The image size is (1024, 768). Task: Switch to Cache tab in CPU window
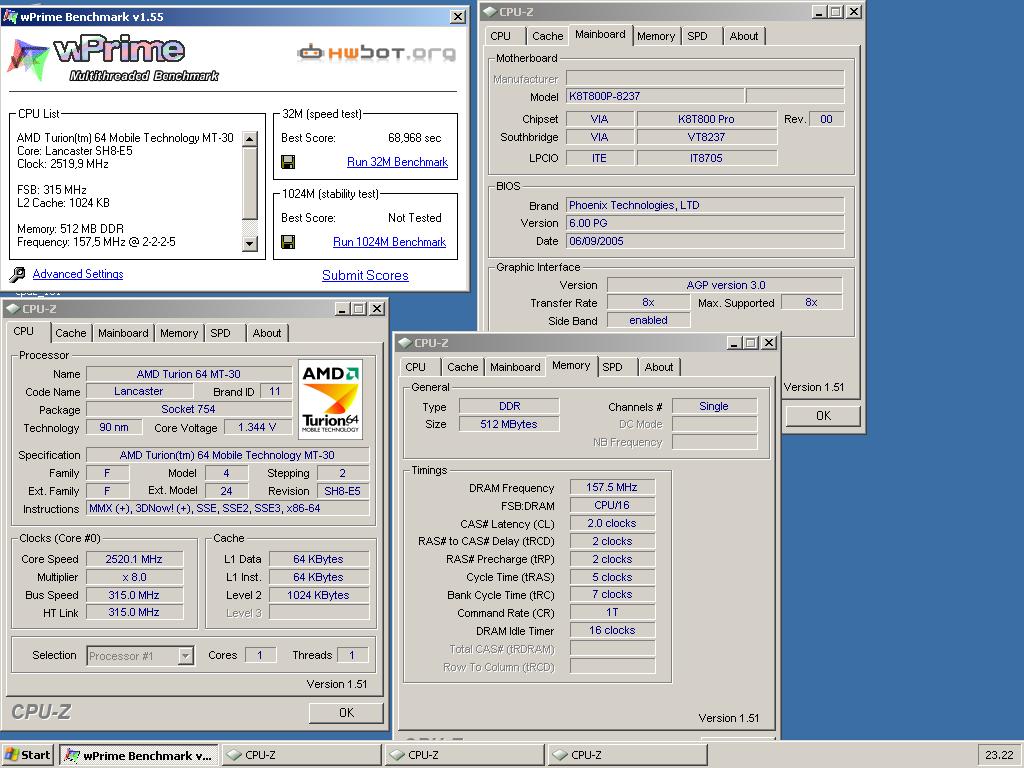[x=71, y=333]
